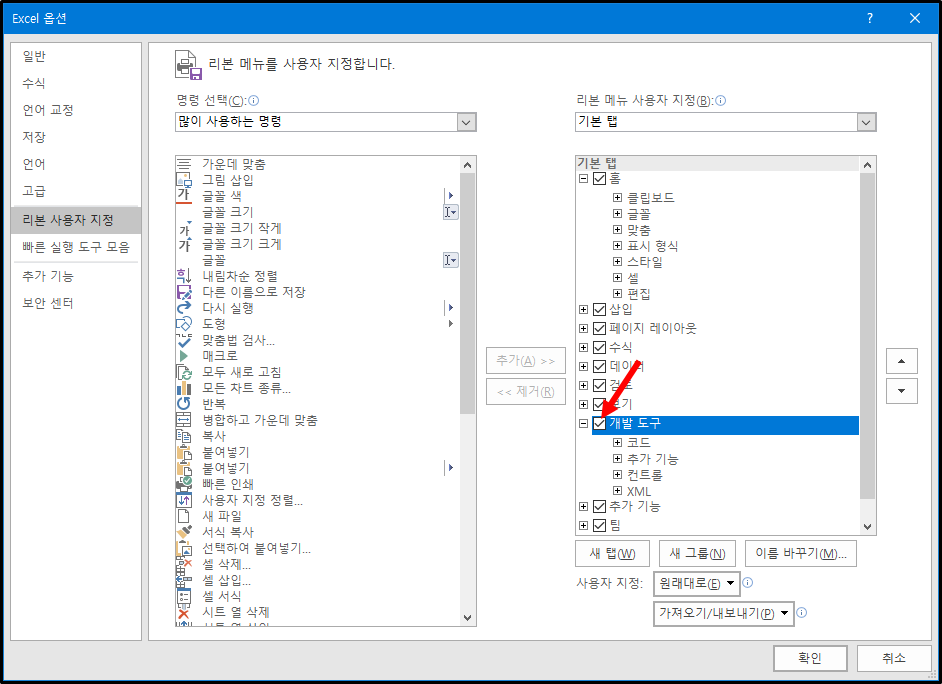Uncheck the 수식 tab checkbox
Viewport: 942px width, 684px height.
[599, 347]
